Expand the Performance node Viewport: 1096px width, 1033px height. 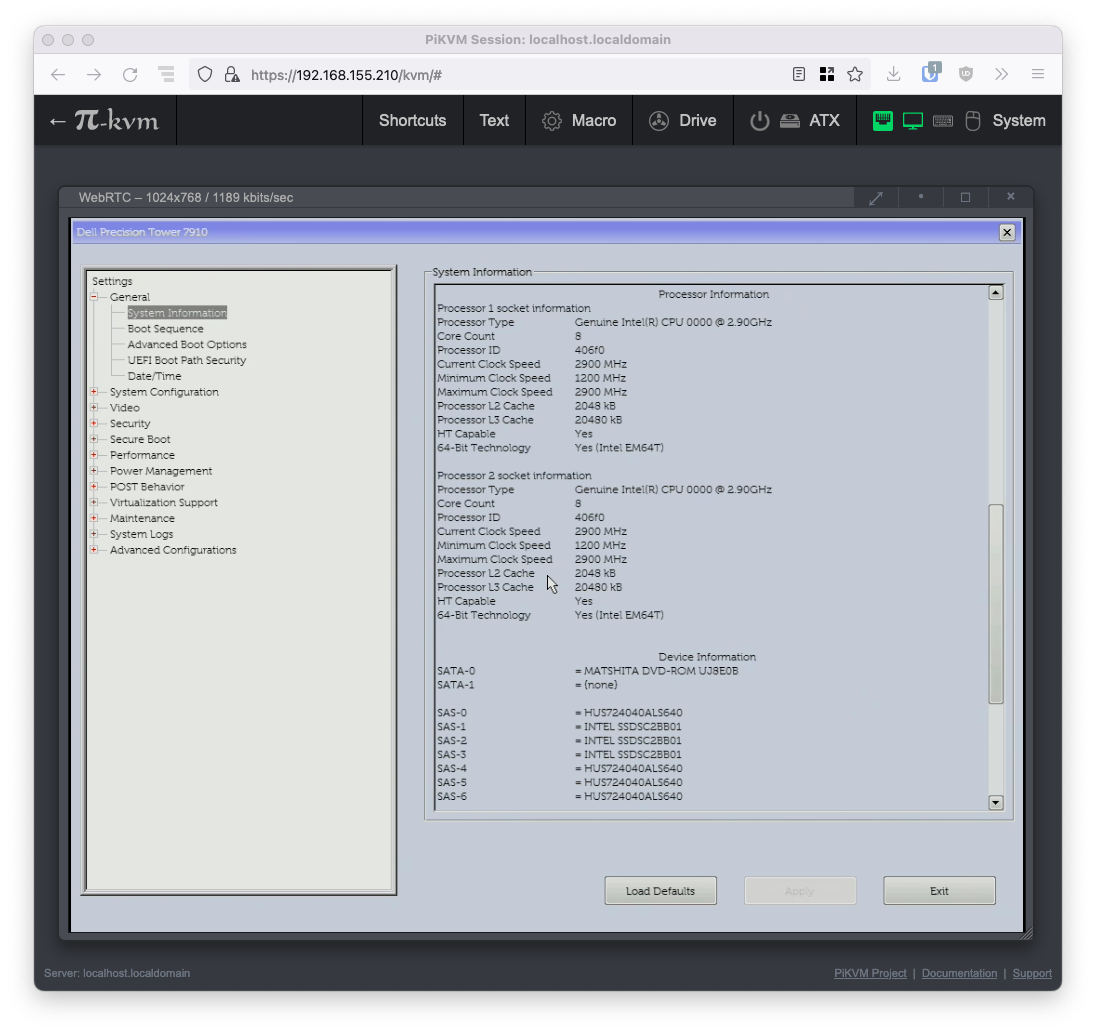point(94,455)
